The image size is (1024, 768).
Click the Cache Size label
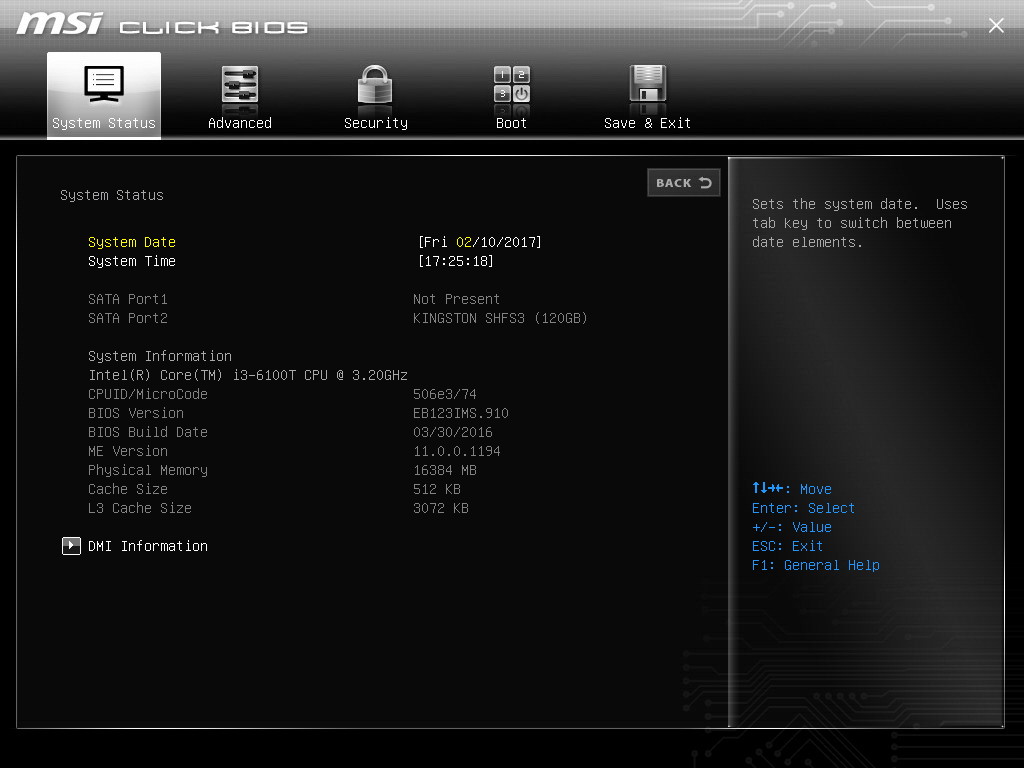128,489
